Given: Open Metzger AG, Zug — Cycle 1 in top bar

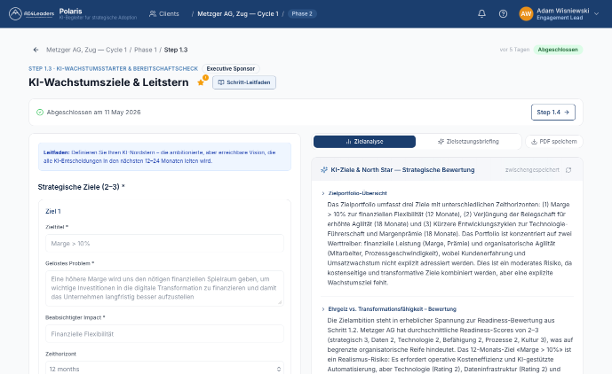Looking at the screenshot, I should [238, 14].
